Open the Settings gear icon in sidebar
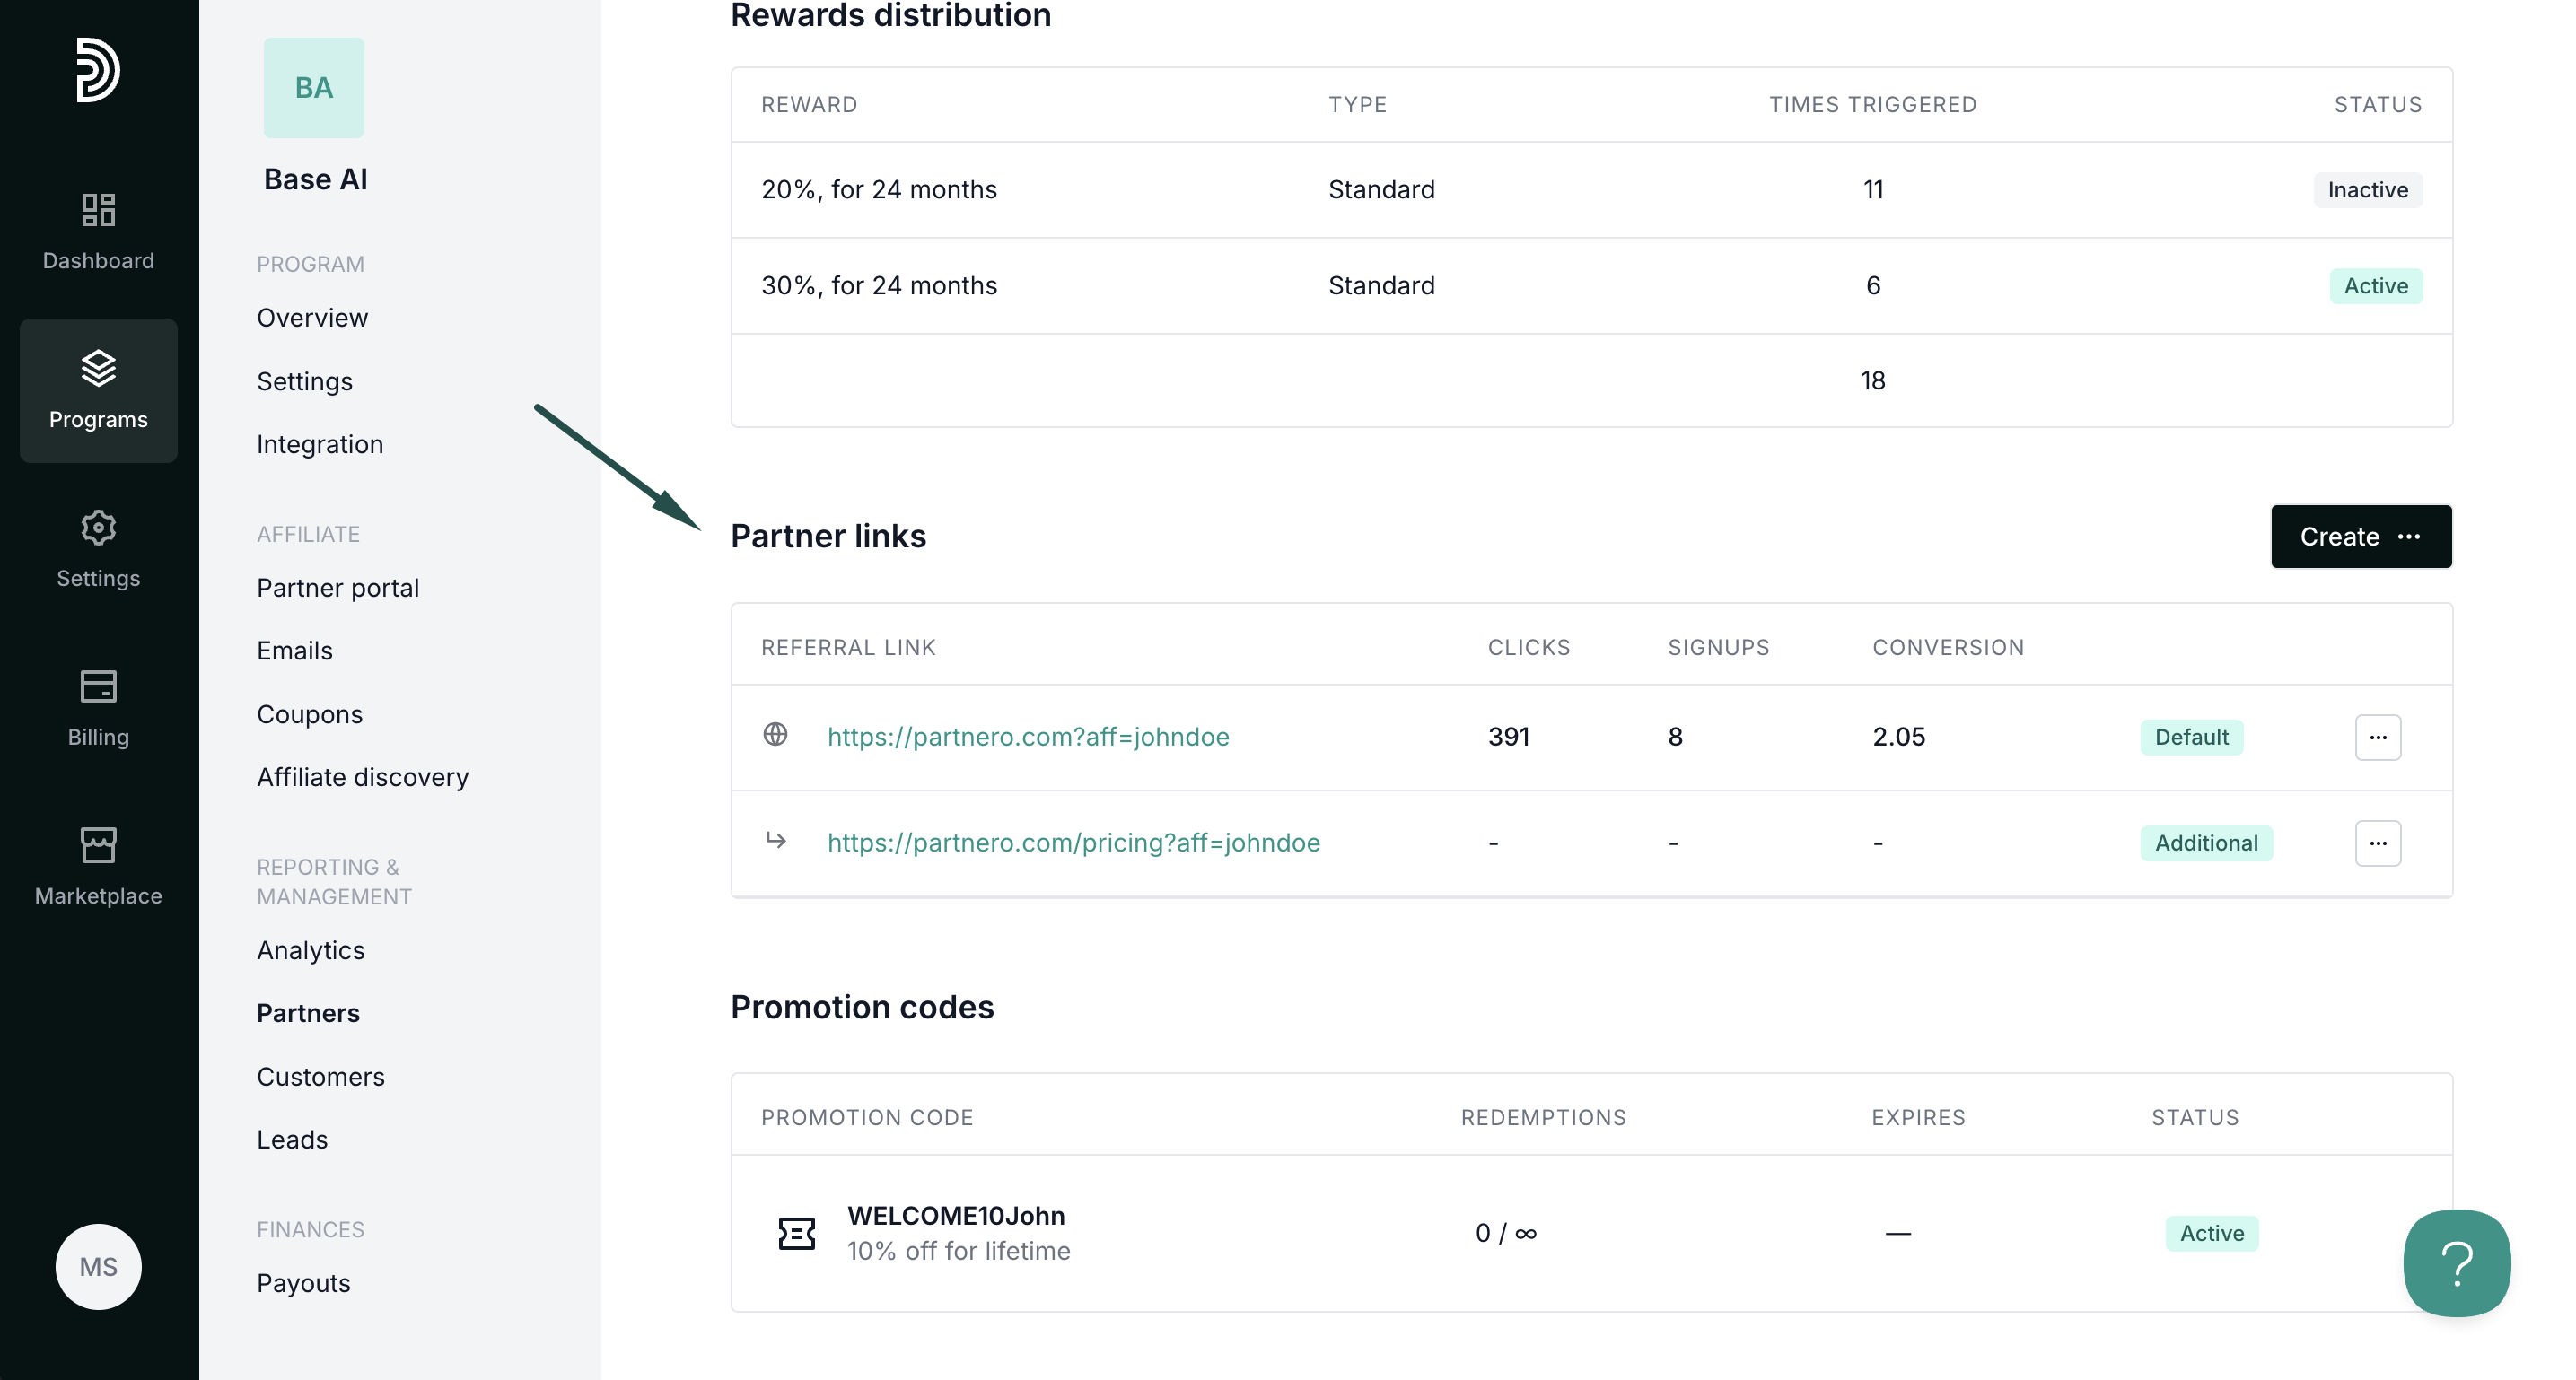 tap(98, 527)
